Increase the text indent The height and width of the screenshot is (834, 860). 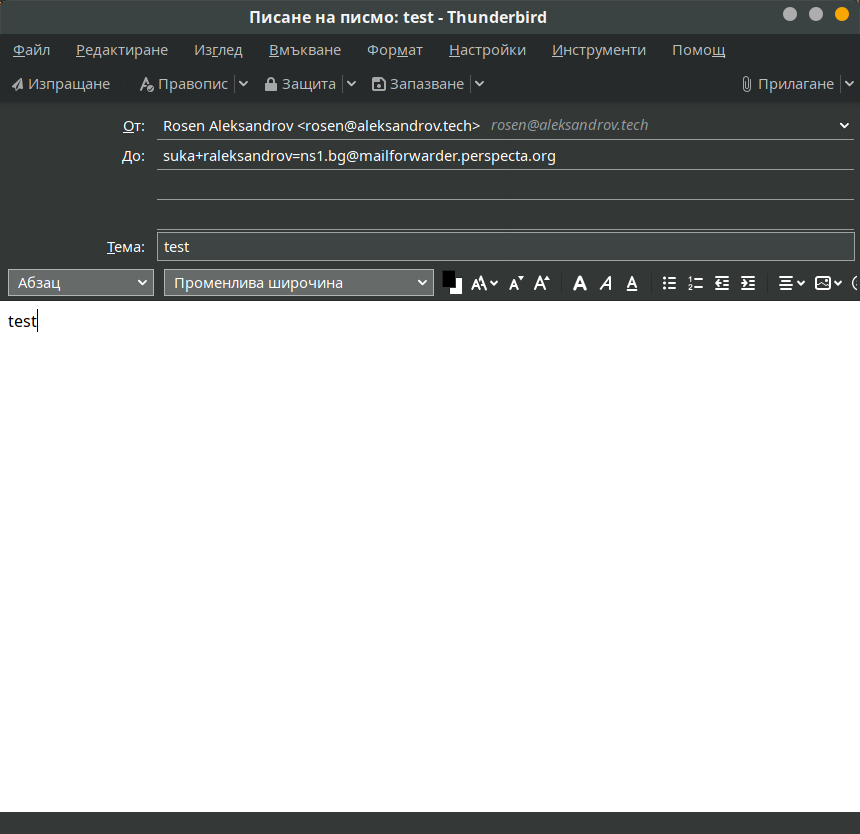[x=748, y=283]
